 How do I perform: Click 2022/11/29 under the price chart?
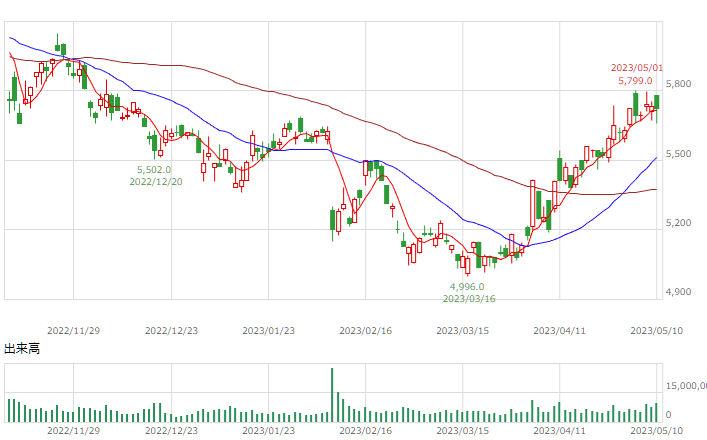pyautogui.click(x=73, y=331)
